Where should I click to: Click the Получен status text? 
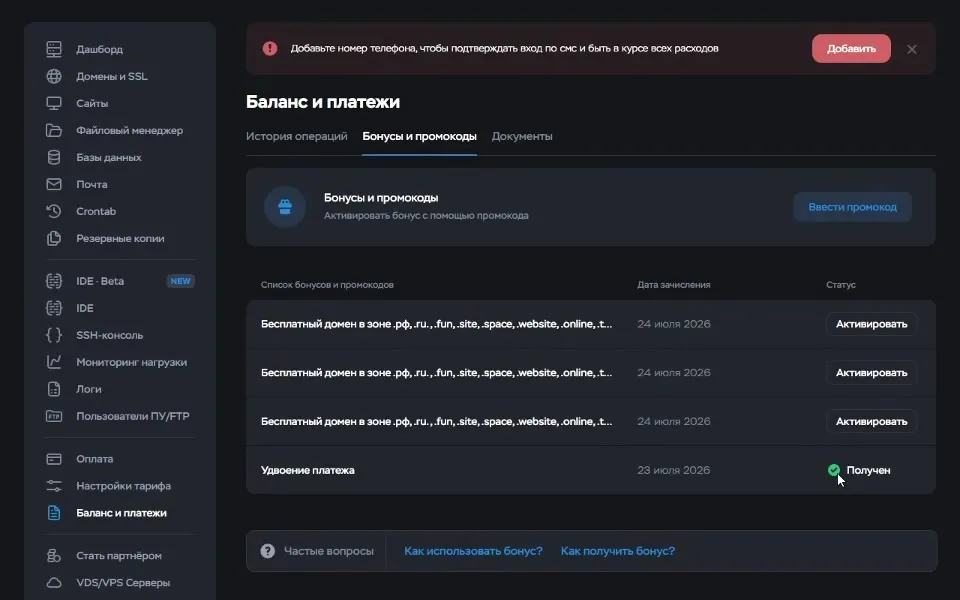(x=868, y=470)
